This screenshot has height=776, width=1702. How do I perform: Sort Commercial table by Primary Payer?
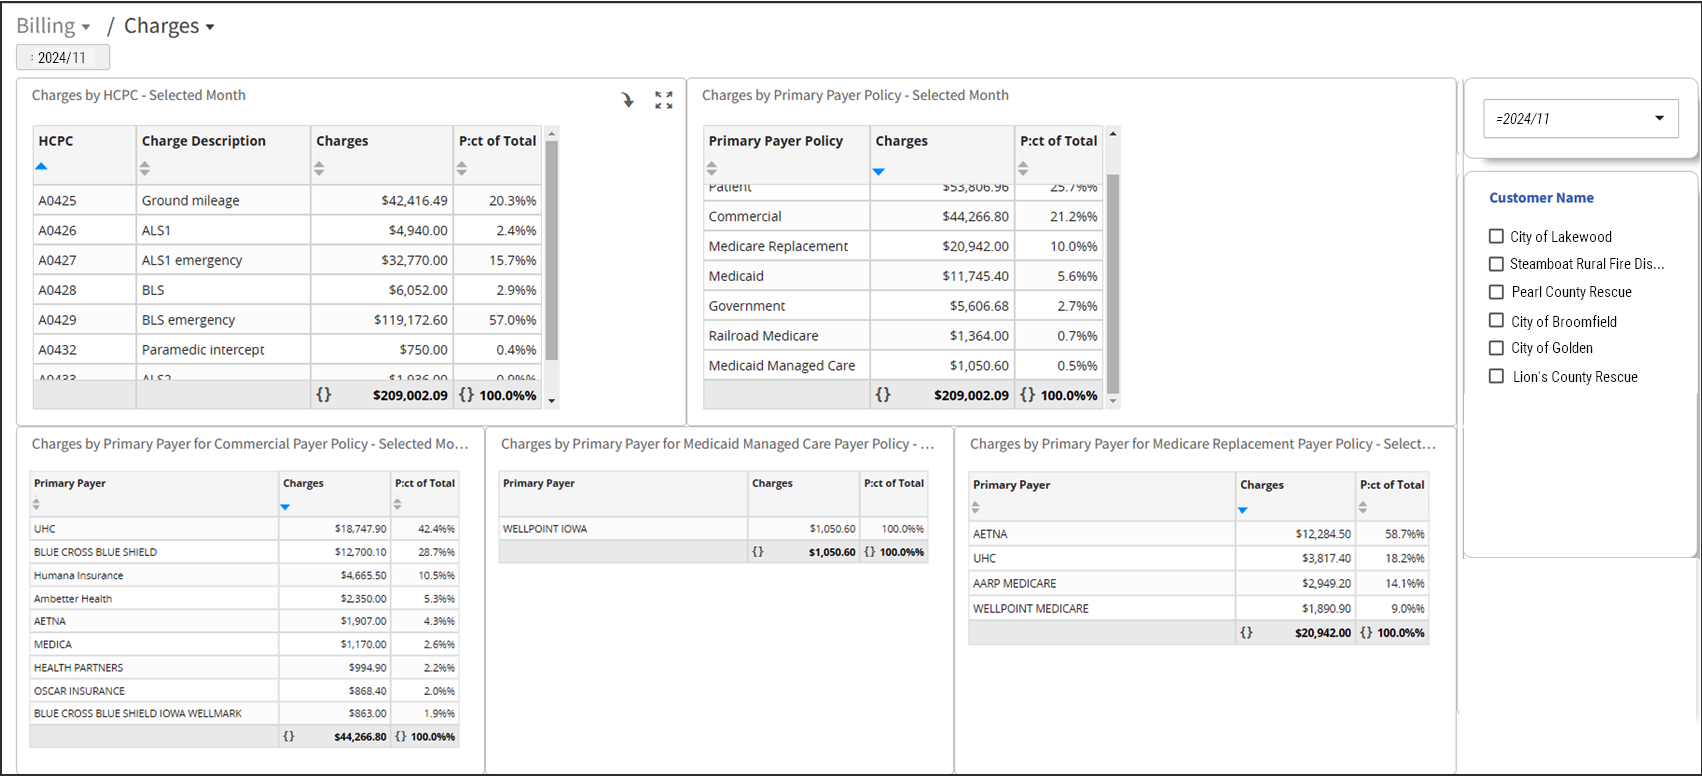tap(37, 504)
